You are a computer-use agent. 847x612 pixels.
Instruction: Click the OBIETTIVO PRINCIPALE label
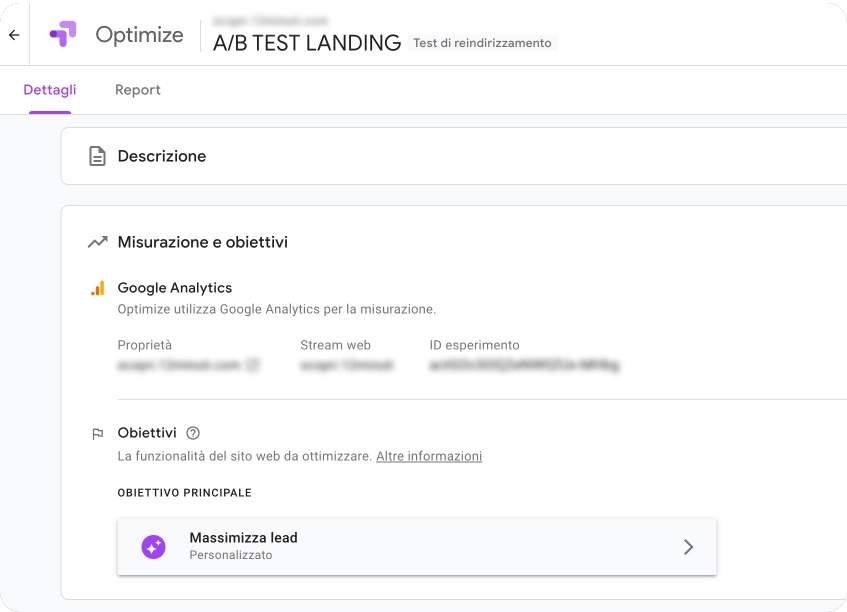click(x=185, y=493)
